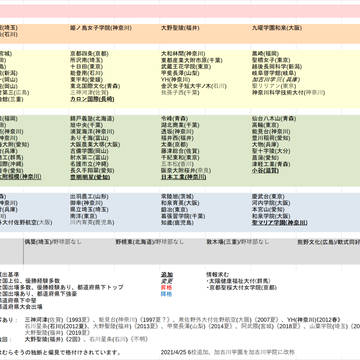Select the cell 九曜学園和泉(大阪)

(277, 28)
